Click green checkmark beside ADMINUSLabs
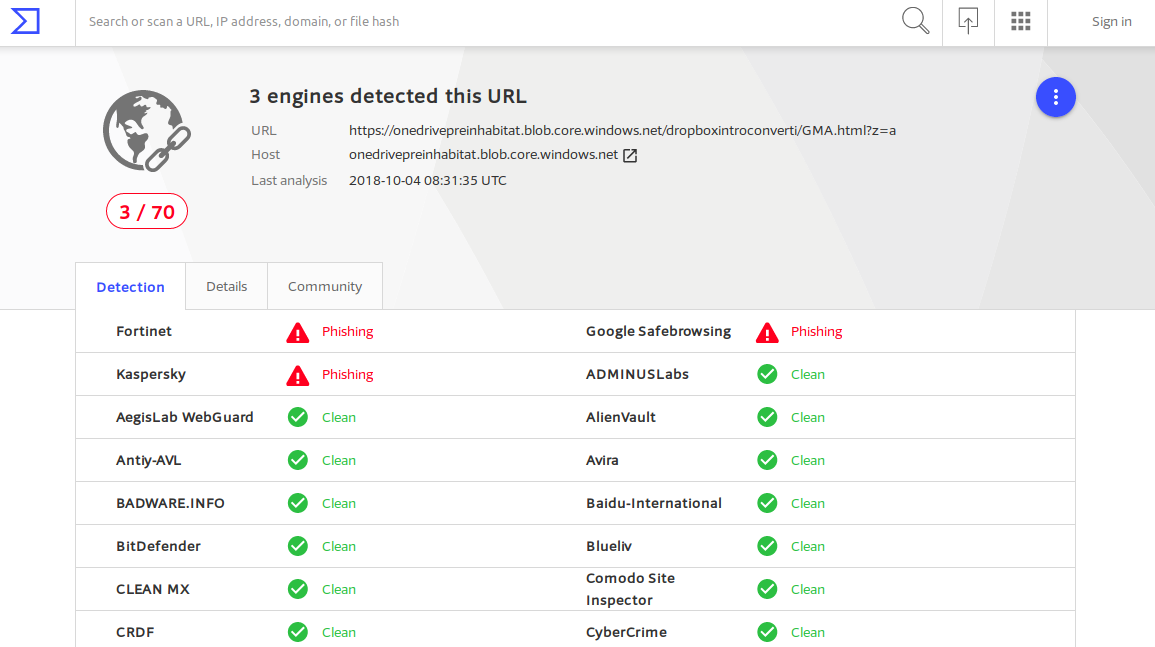1155x647 pixels. coord(767,374)
